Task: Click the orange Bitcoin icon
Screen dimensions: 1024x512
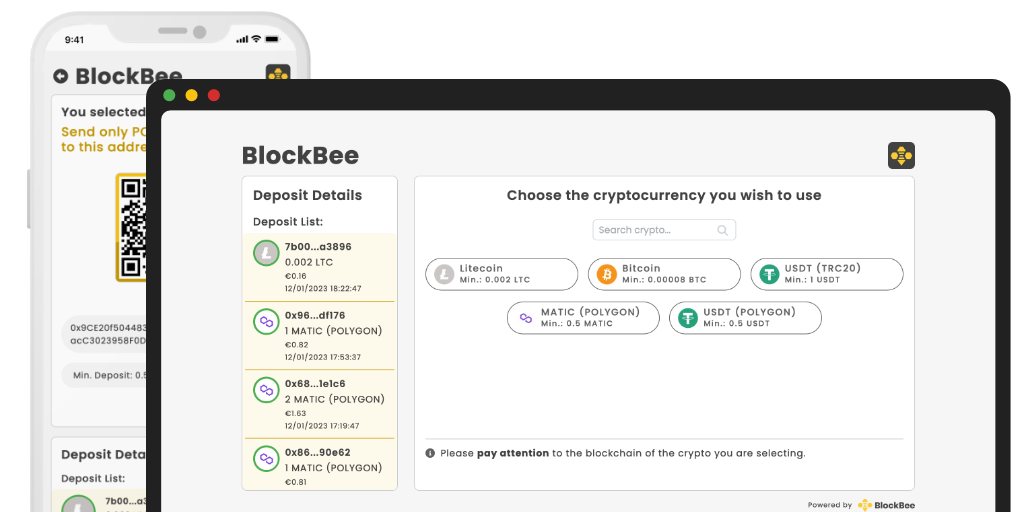Action: click(607, 274)
